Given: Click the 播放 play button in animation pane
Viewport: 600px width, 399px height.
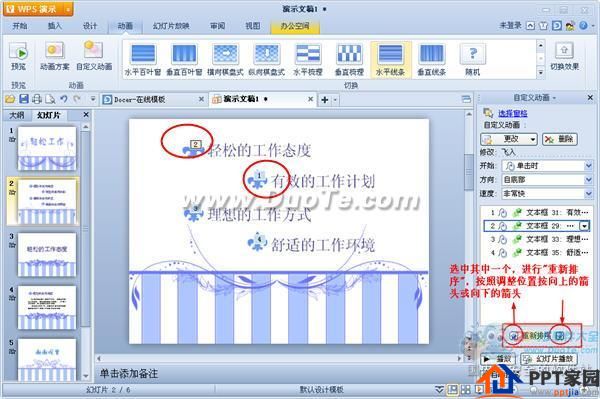Looking at the screenshot, I should 497,359.
